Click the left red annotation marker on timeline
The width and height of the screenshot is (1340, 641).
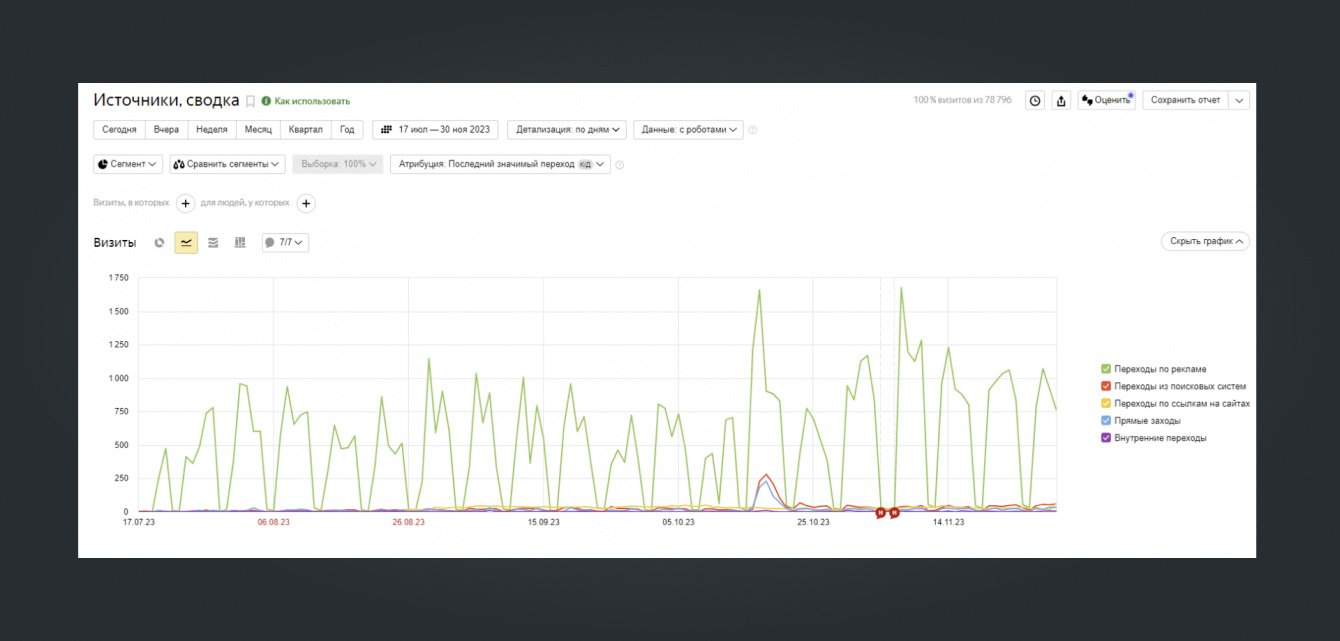(881, 513)
